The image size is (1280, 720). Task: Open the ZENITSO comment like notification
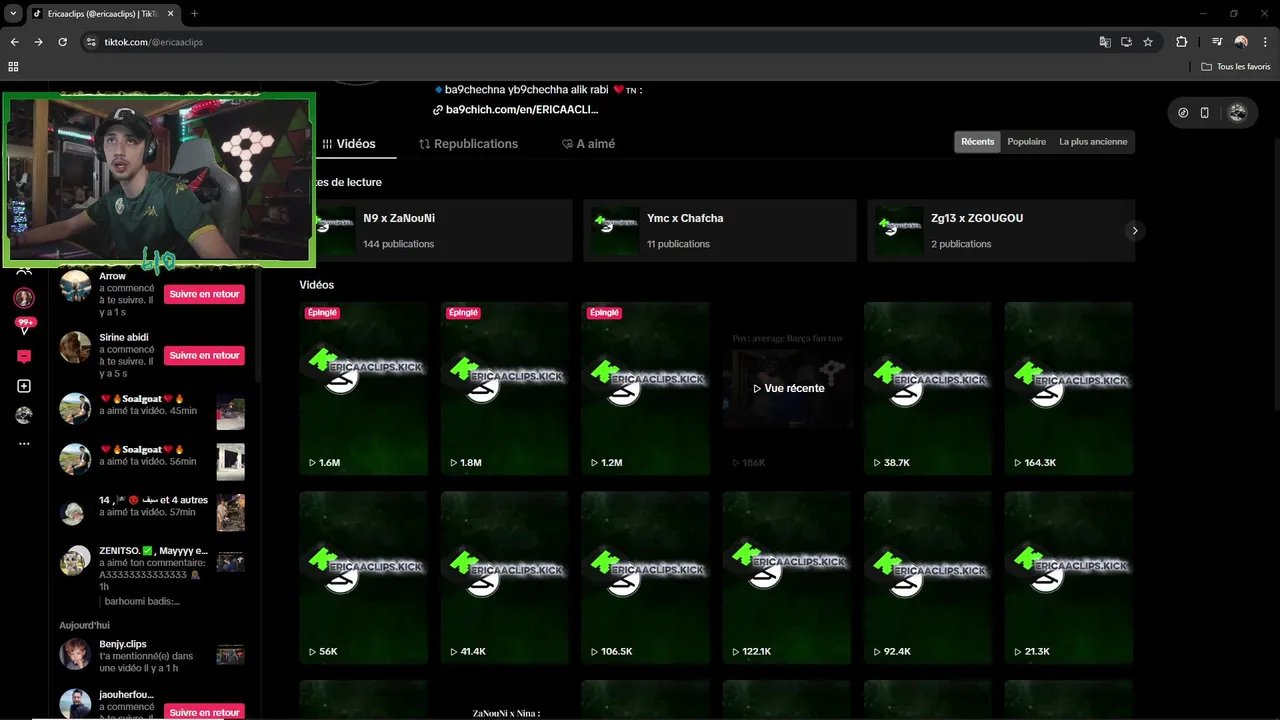tap(152, 575)
